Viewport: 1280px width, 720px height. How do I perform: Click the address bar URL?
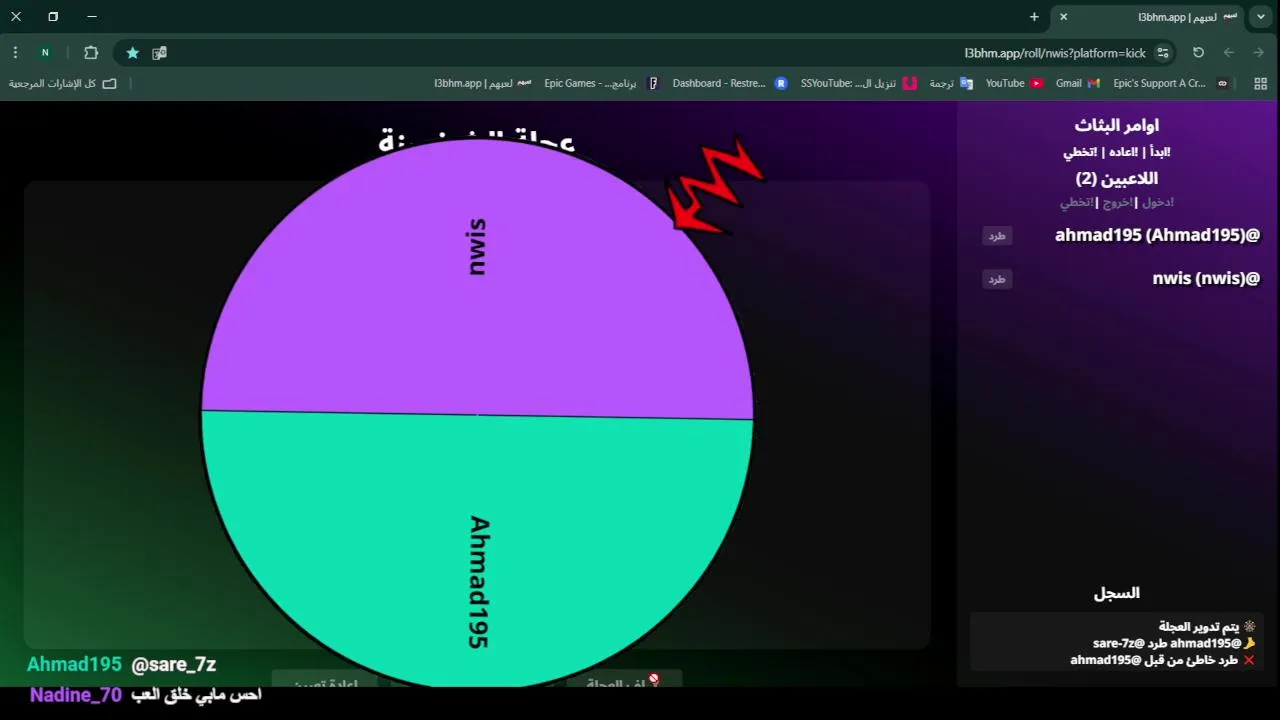tap(1055, 52)
